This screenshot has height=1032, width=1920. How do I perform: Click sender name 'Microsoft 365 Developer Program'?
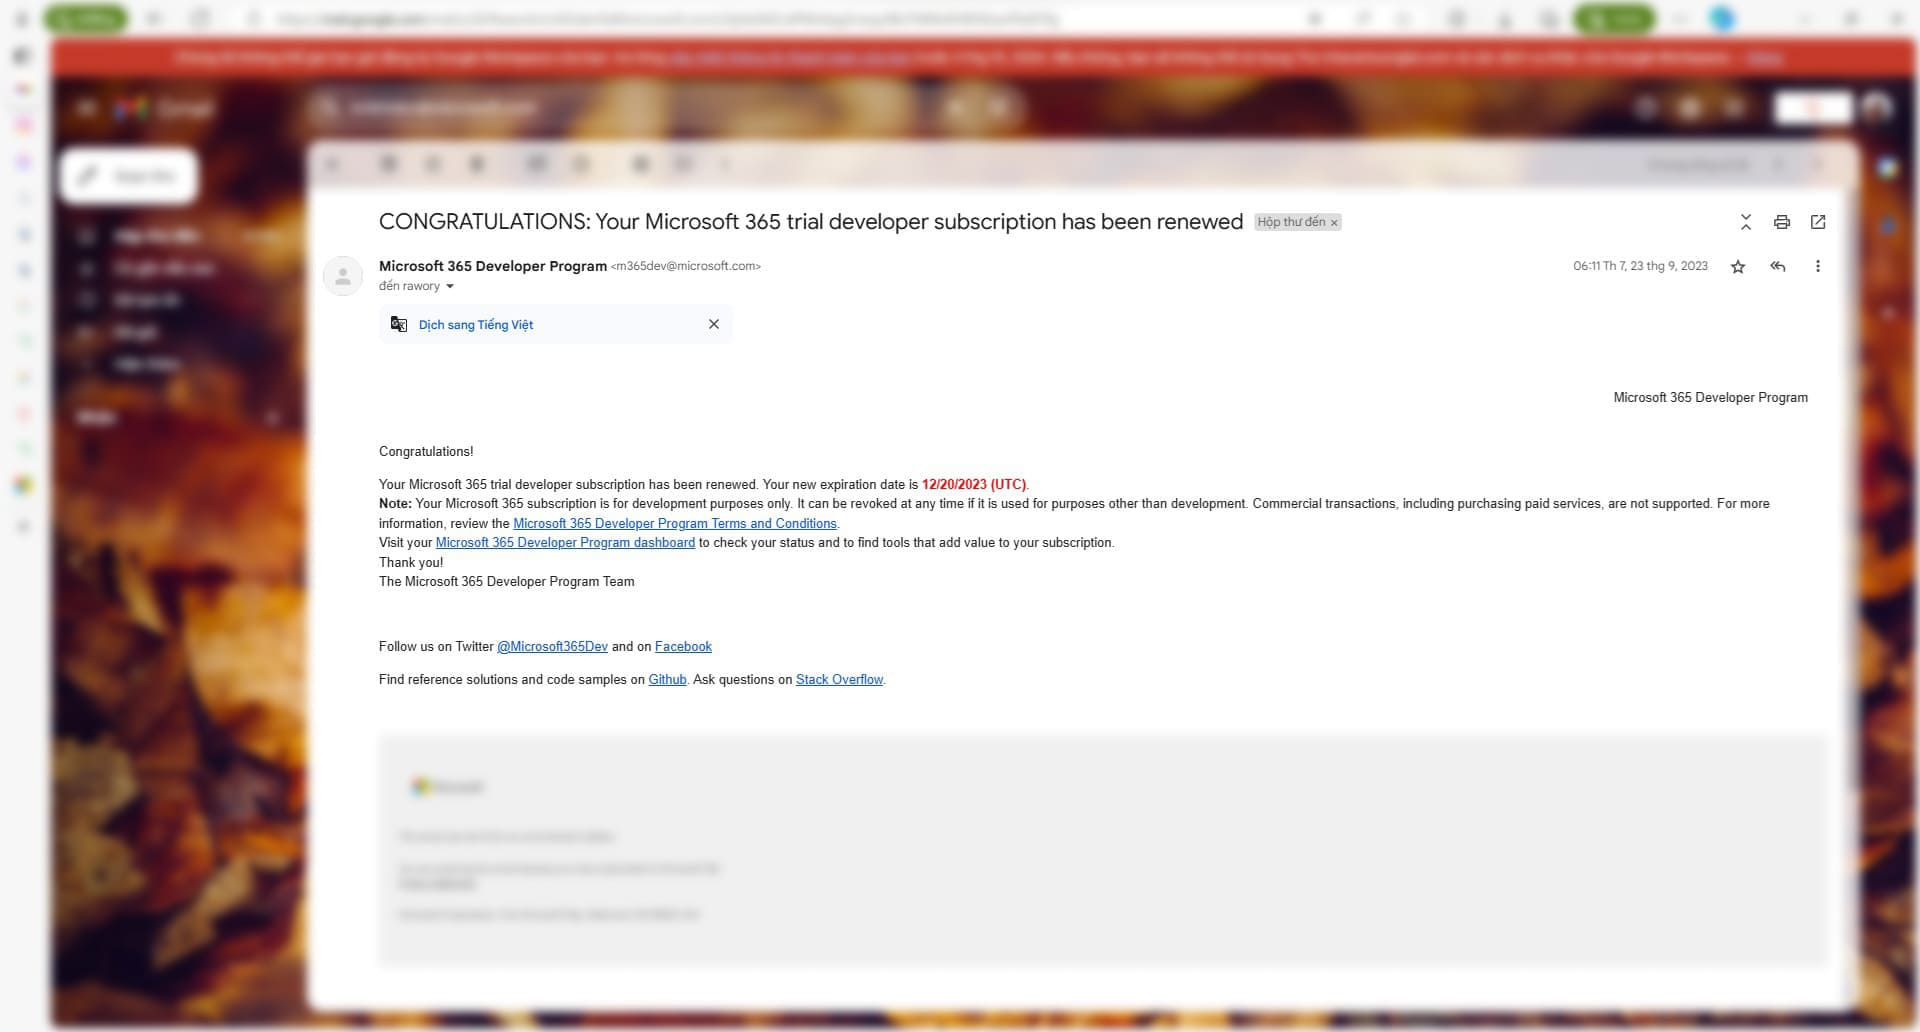[493, 266]
